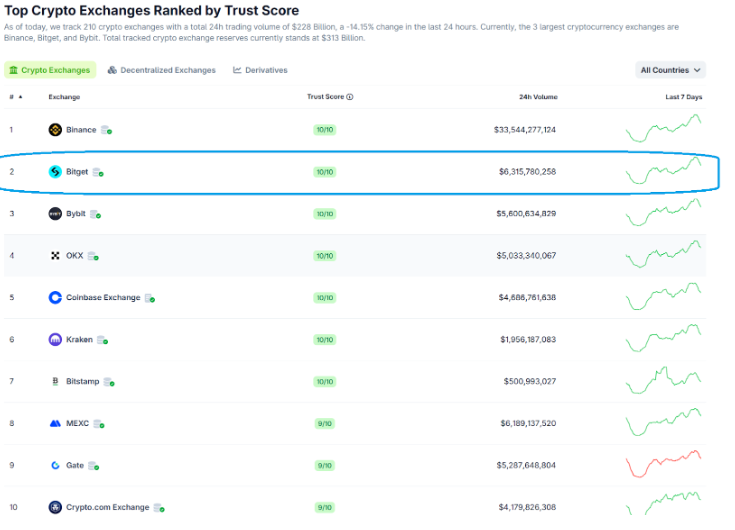Image resolution: width=735 pixels, height=530 pixels.
Task: Click the volume value $5,600,634,829
Action: tap(526, 214)
